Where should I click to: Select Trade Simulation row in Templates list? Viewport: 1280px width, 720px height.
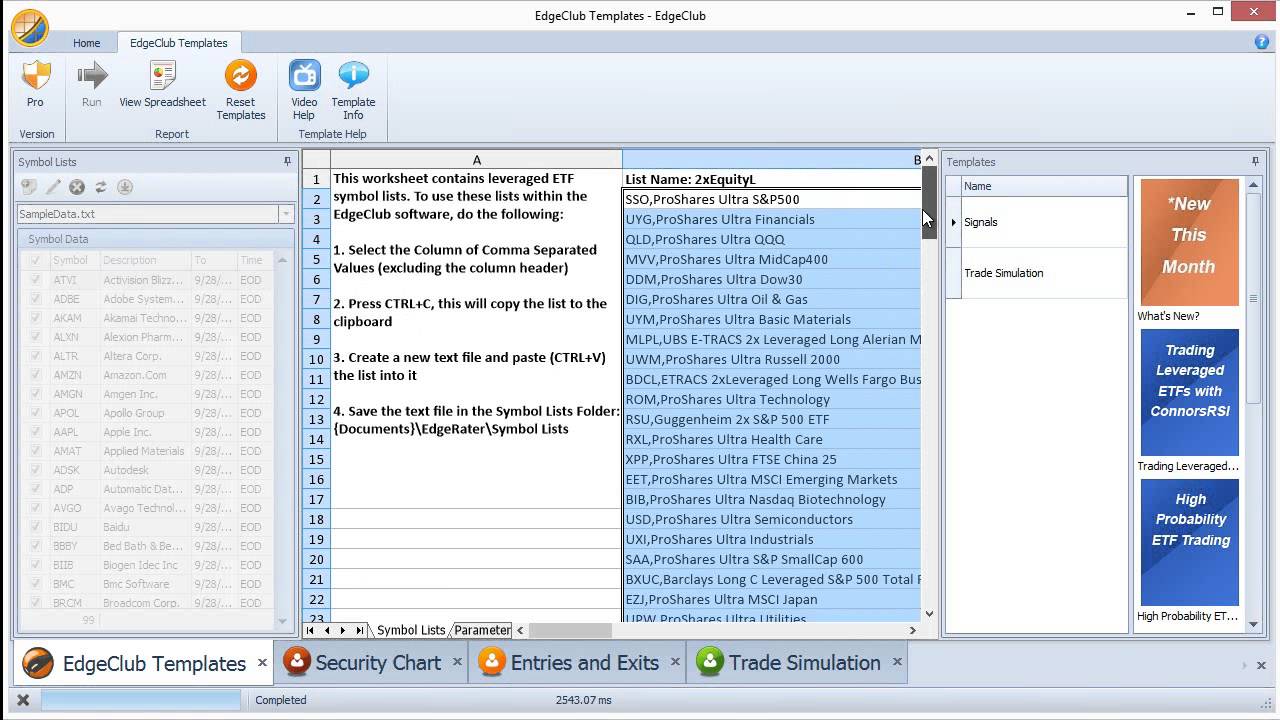tap(1037, 273)
